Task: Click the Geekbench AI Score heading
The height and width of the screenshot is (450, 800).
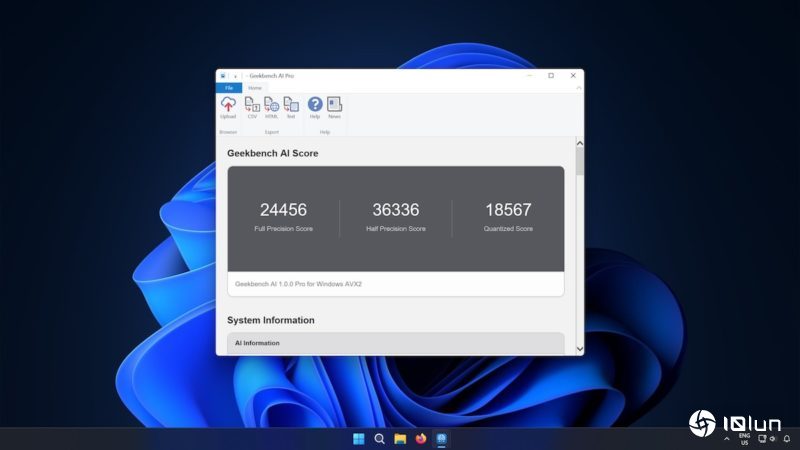Action: click(272, 153)
